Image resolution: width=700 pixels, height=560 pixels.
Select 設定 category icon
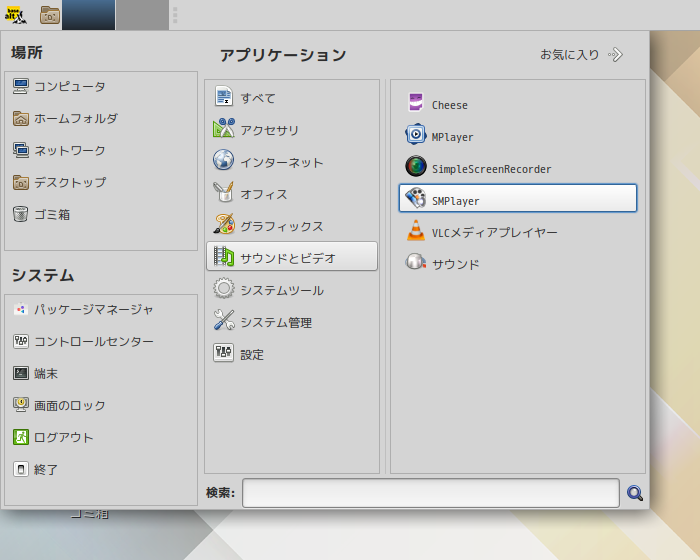click(224, 353)
